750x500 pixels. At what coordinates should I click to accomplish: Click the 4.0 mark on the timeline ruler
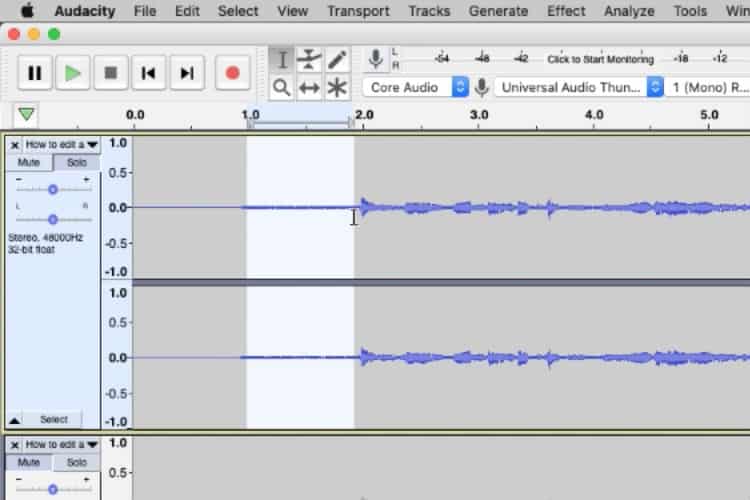coord(594,115)
